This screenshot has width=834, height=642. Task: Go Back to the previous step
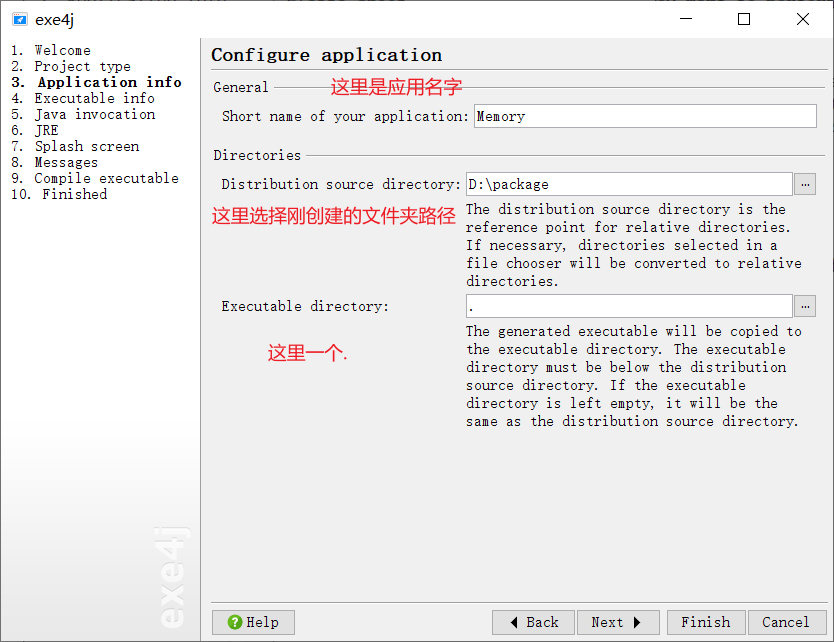click(533, 622)
